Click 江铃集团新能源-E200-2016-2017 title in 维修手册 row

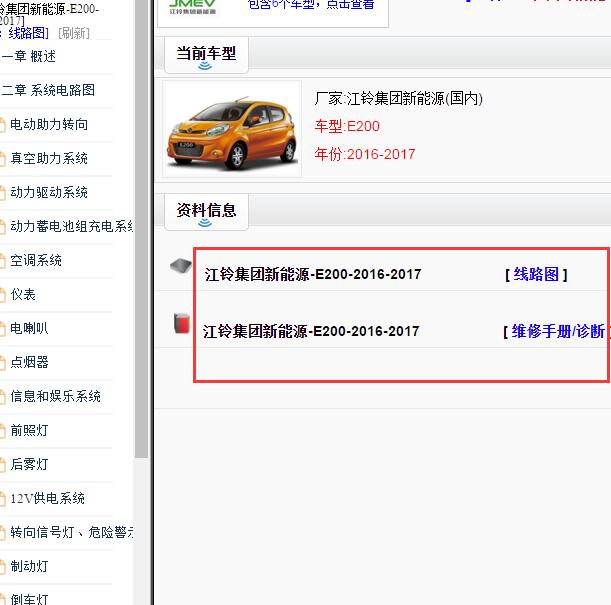(311, 331)
